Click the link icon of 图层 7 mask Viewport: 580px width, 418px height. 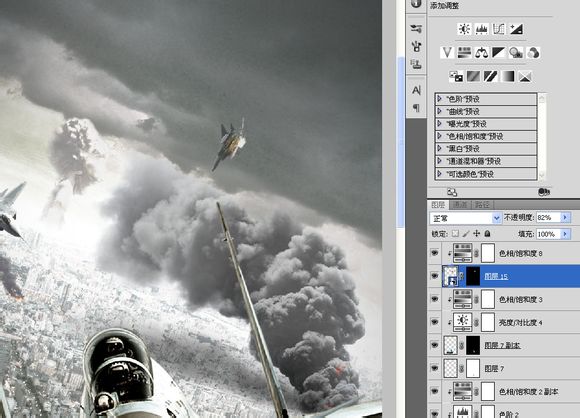(x=462, y=368)
